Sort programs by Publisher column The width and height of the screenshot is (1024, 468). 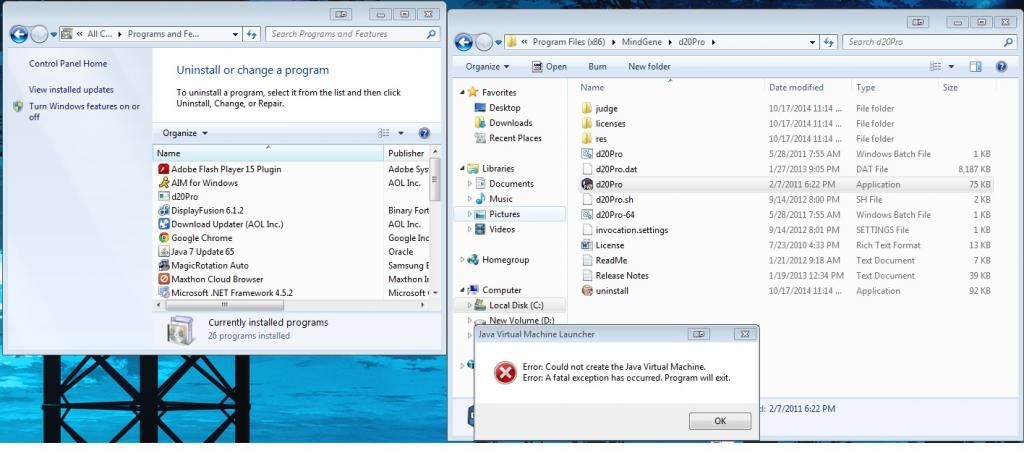coord(407,153)
